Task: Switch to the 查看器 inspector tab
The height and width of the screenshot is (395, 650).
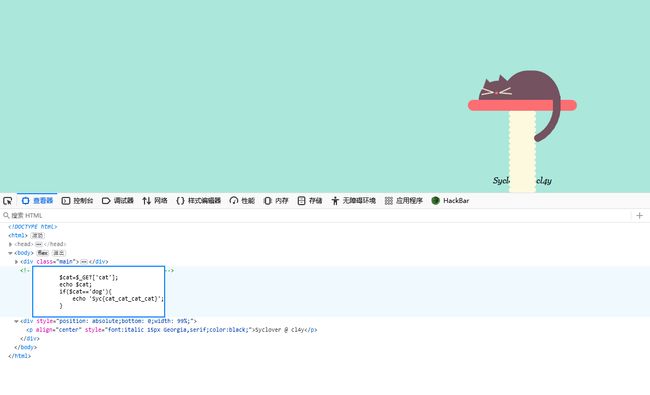Action: [37, 201]
